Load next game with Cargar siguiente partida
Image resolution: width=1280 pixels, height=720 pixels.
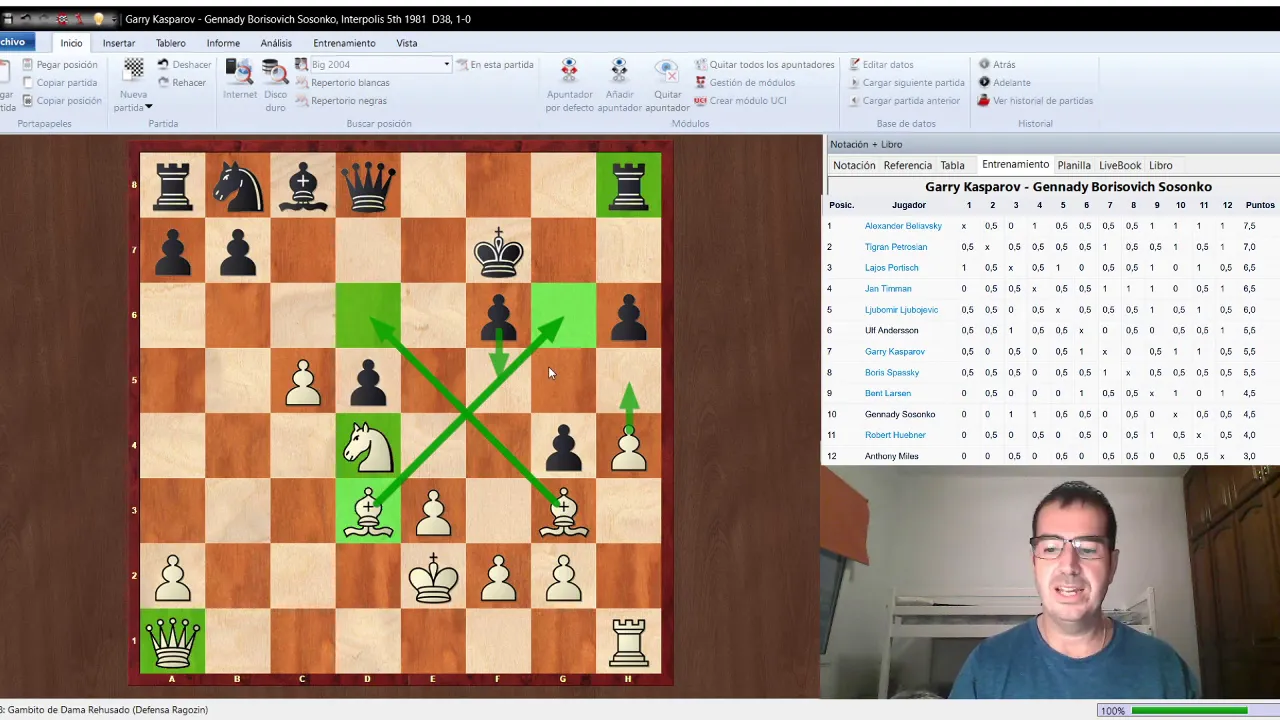pos(906,82)
